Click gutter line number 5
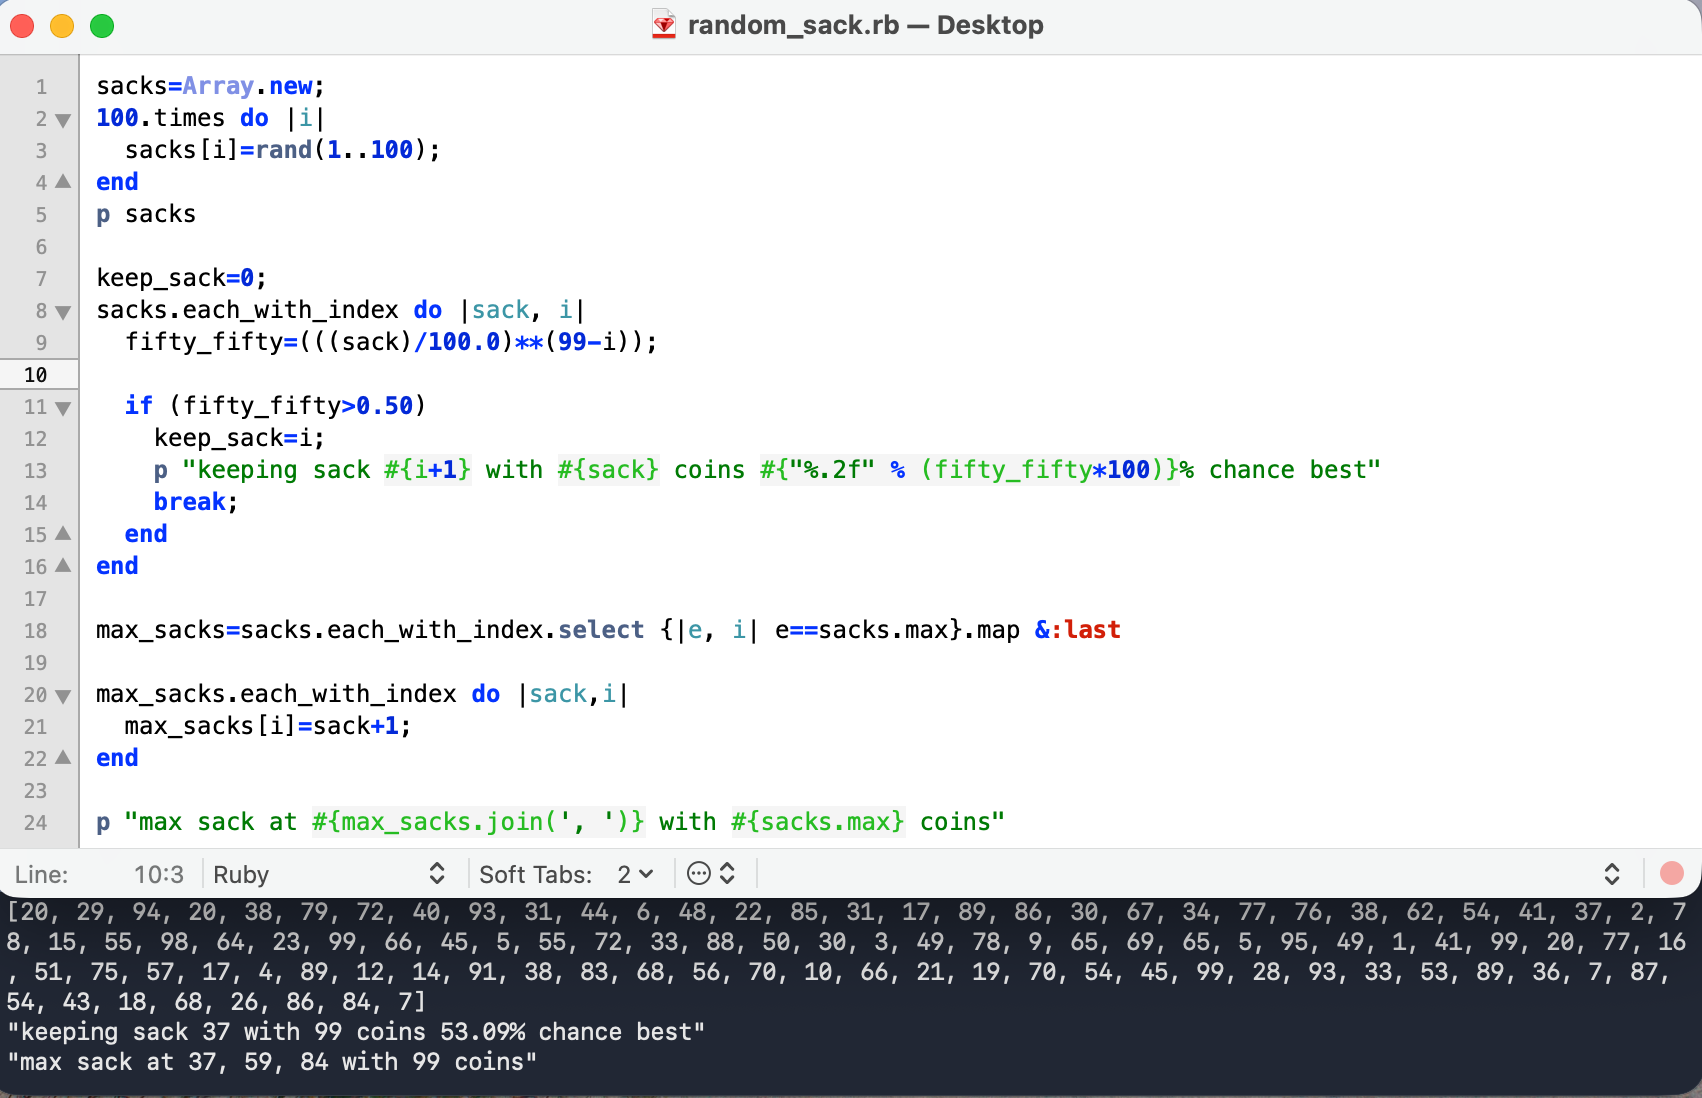This screenshot has width=1702, height=1098. [41, 215]
